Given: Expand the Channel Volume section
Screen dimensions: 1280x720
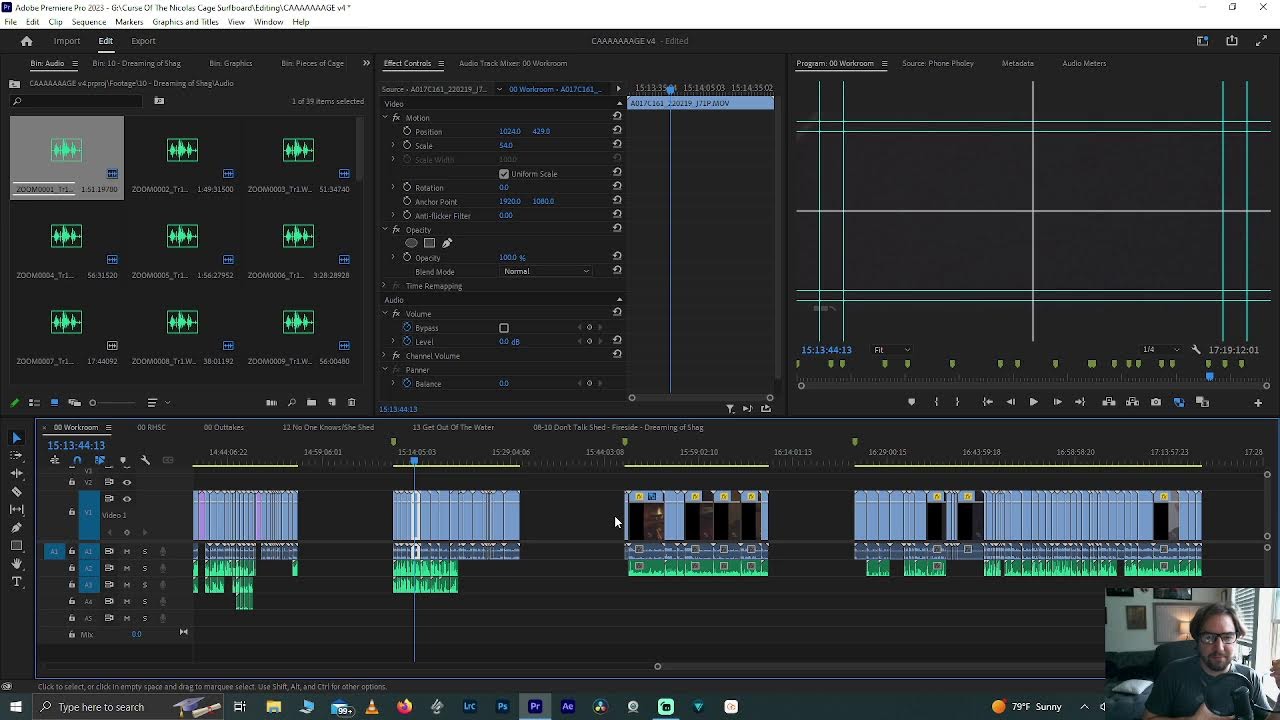Looking at the screenshot, I should tap(385, 356).
